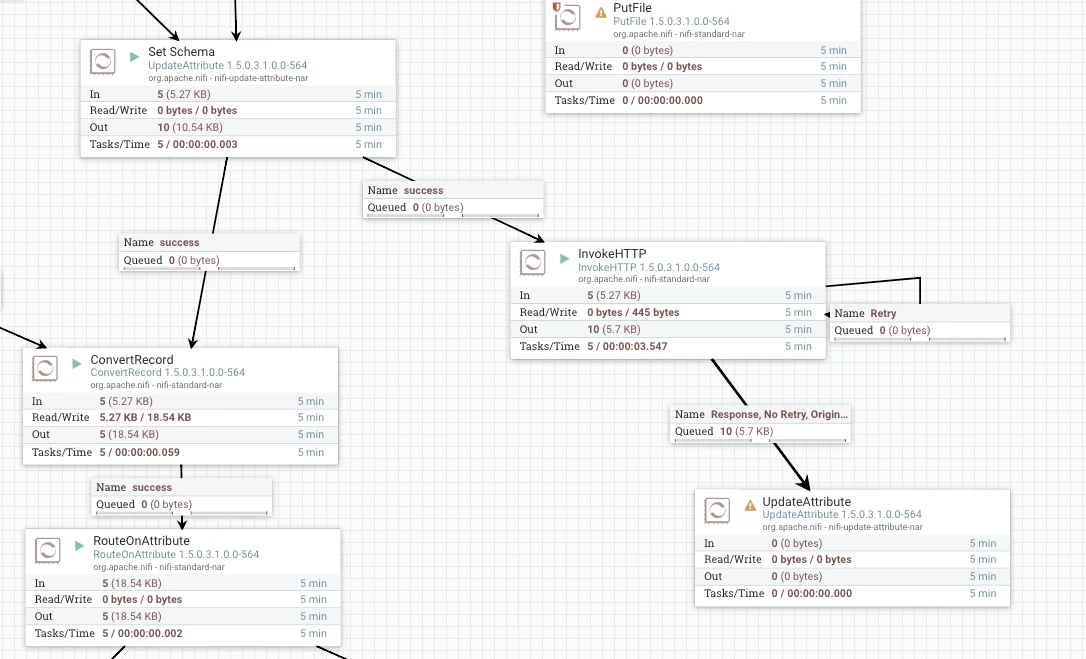Select the Retry connection label
This screenshot has width=1086, height=659.
coord(920,322)
